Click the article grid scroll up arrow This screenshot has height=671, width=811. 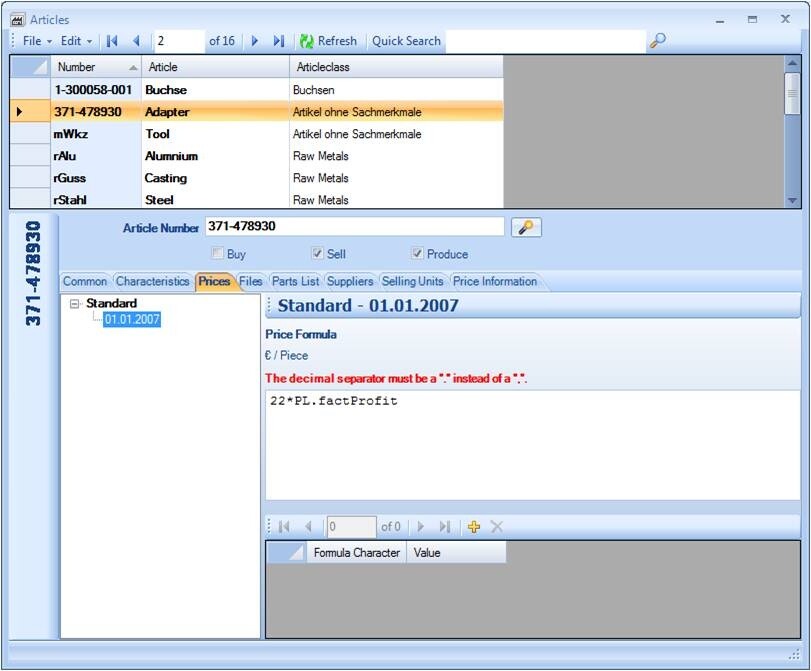click(792, 63)
